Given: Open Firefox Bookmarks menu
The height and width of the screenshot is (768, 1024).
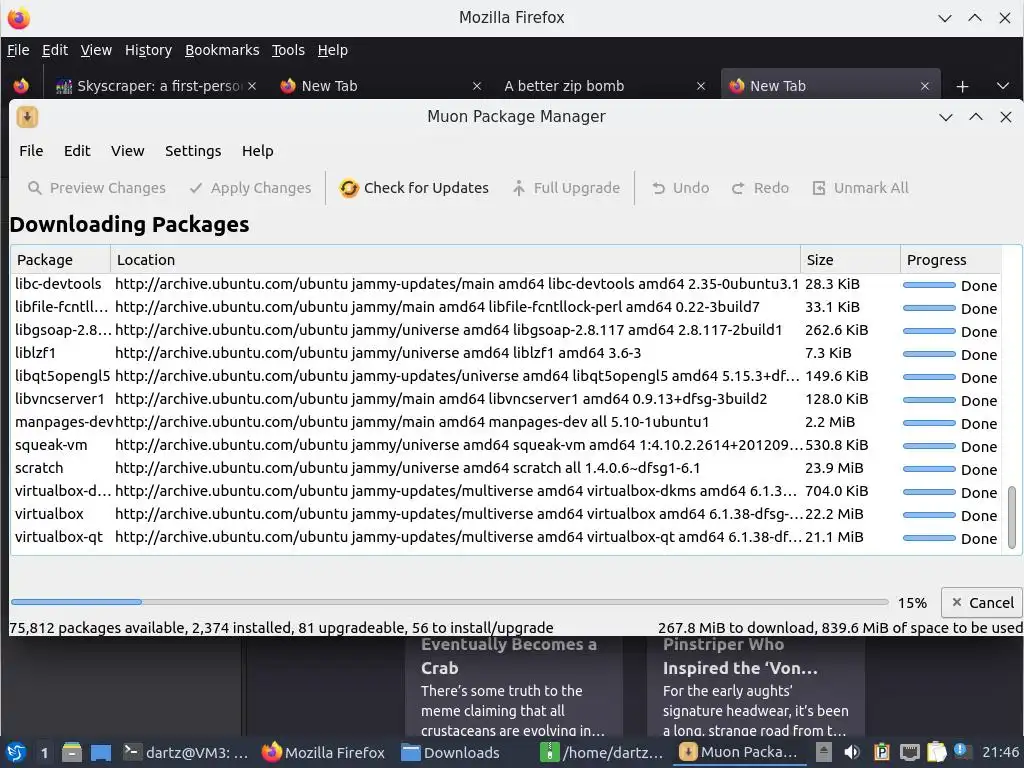Looking at the screenshot, I should click(222, 50).
